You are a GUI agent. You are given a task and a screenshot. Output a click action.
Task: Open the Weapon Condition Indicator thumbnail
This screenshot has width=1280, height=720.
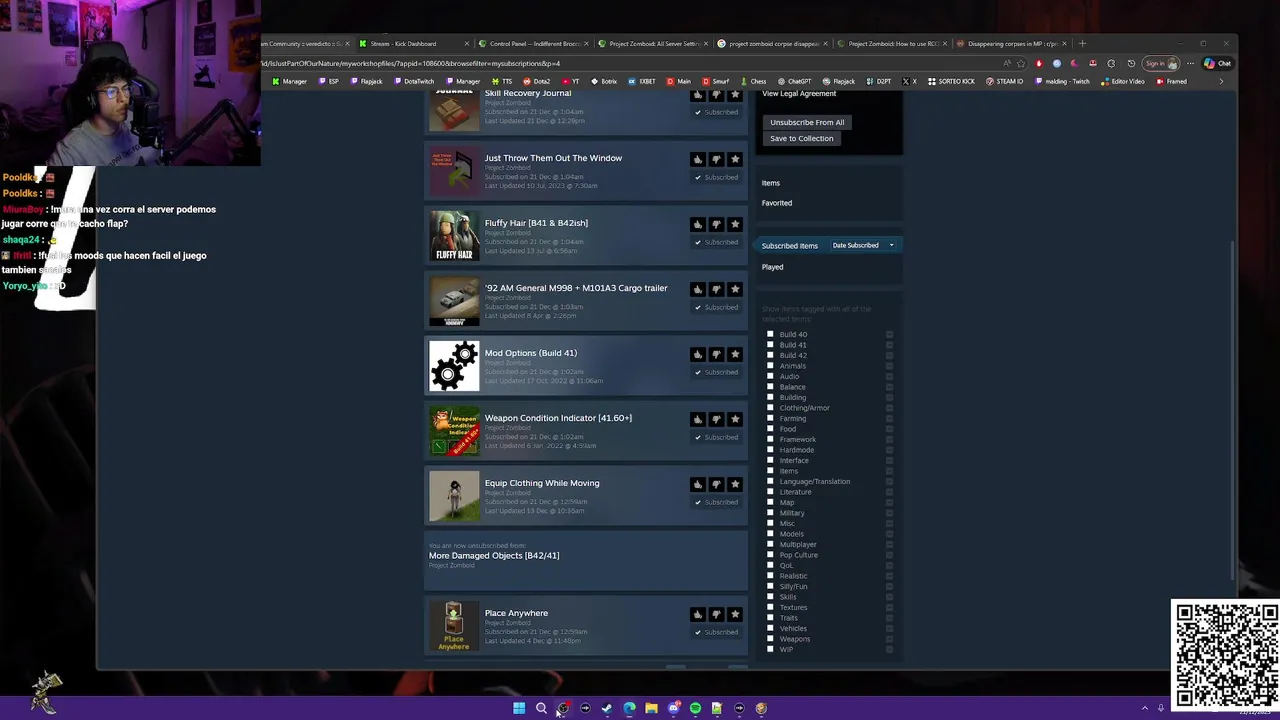454,431
